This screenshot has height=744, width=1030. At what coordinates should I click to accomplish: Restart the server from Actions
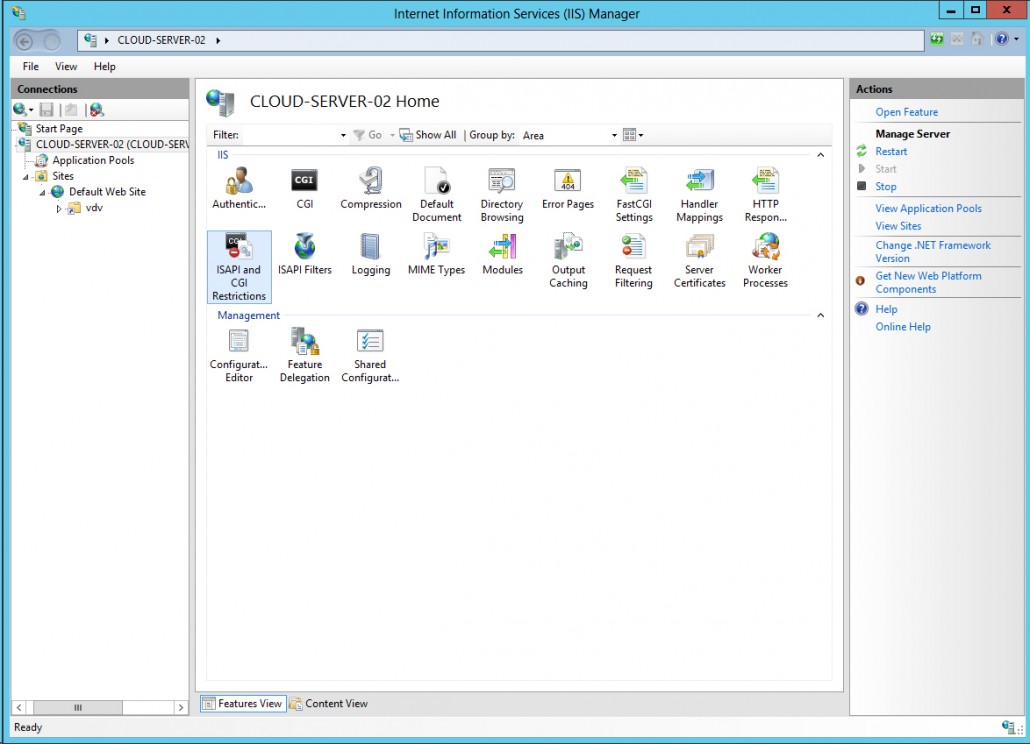coord(891,152)
